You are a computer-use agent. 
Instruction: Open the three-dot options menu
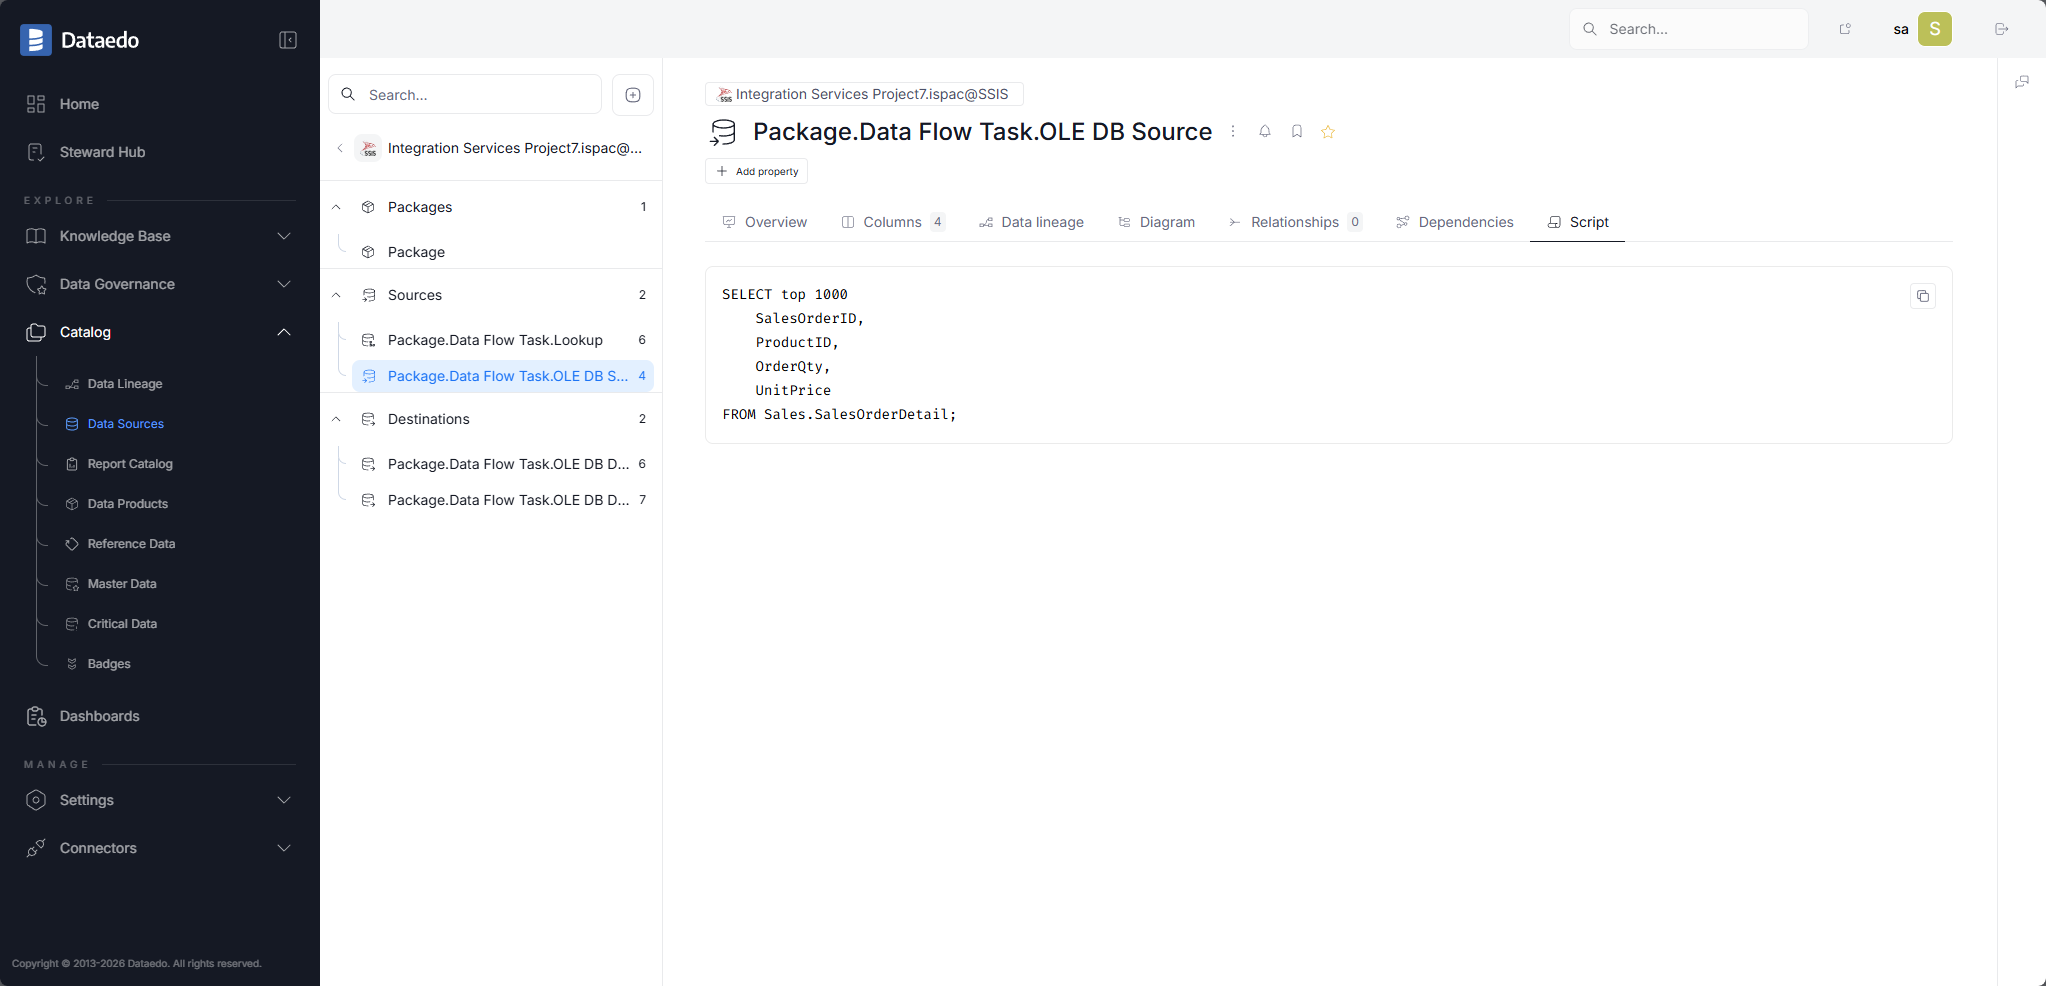click(1232, 131)
